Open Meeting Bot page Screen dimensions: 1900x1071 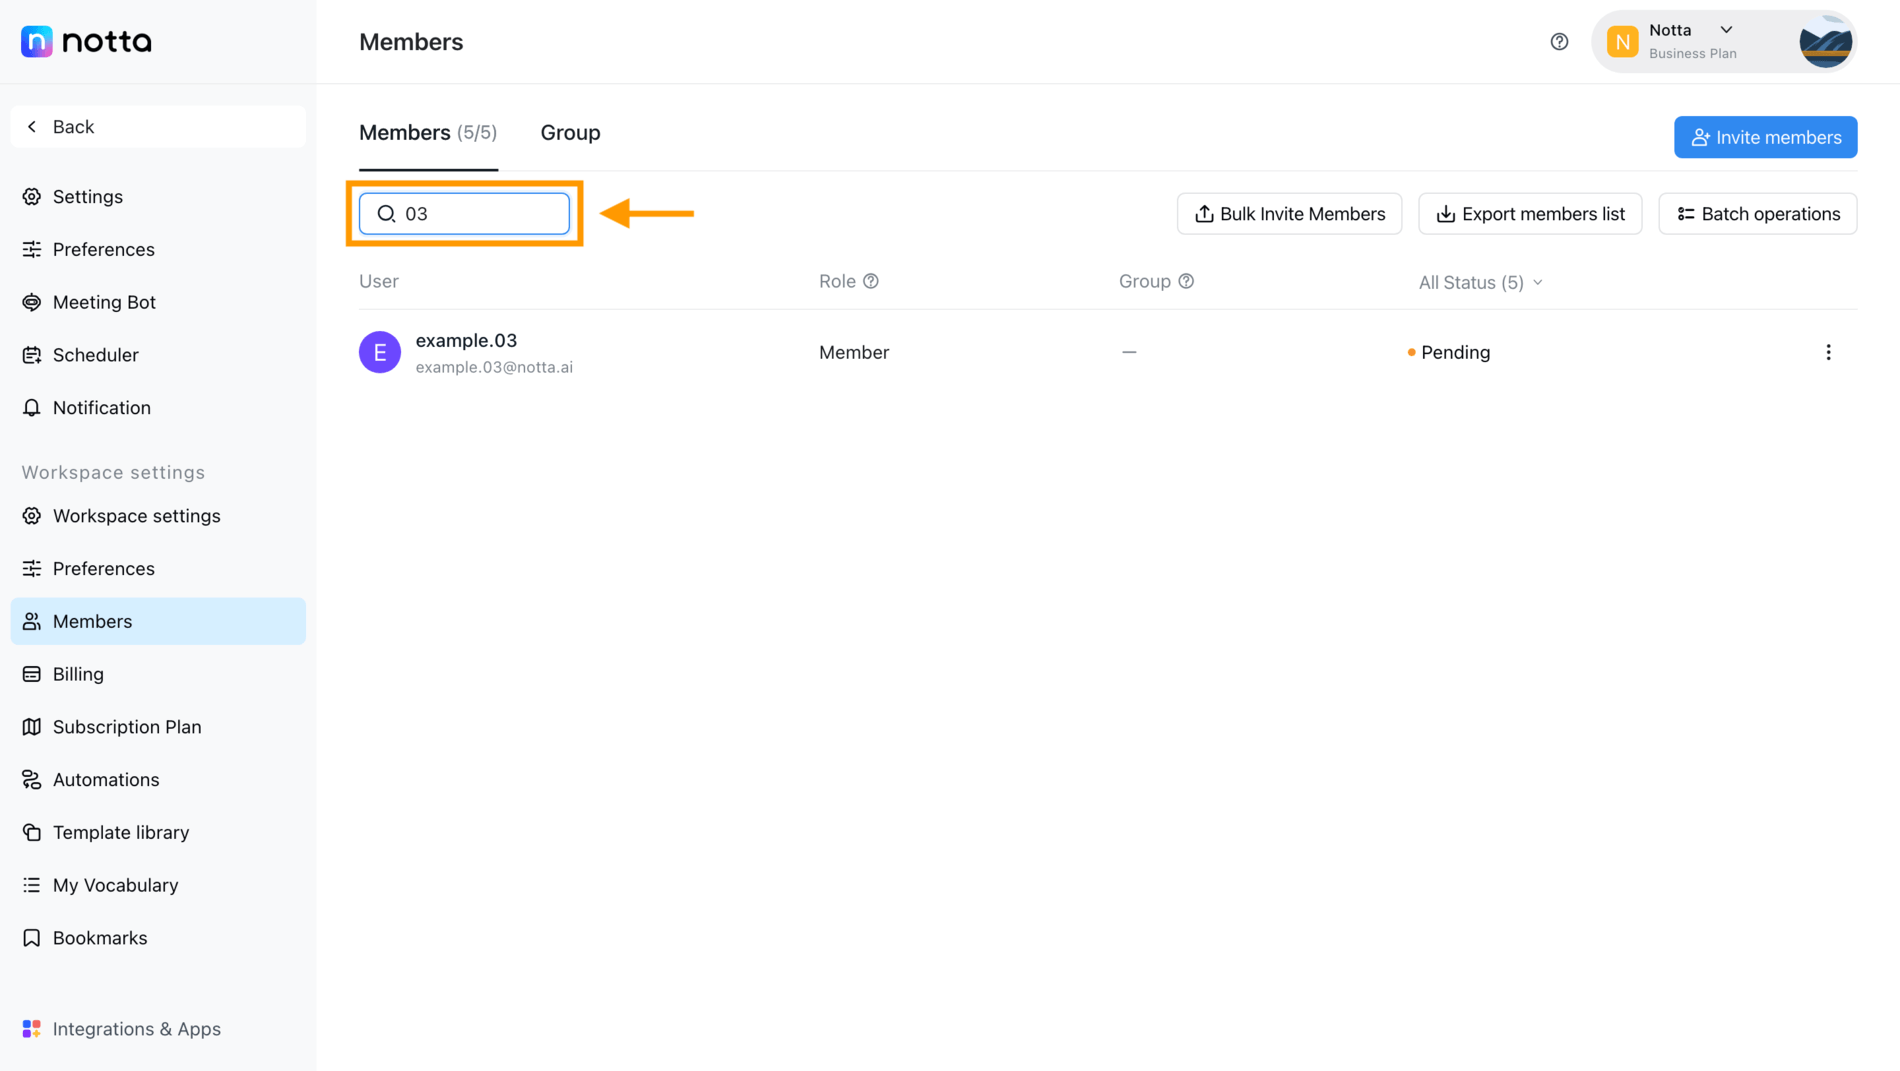[x=158, y=302]
